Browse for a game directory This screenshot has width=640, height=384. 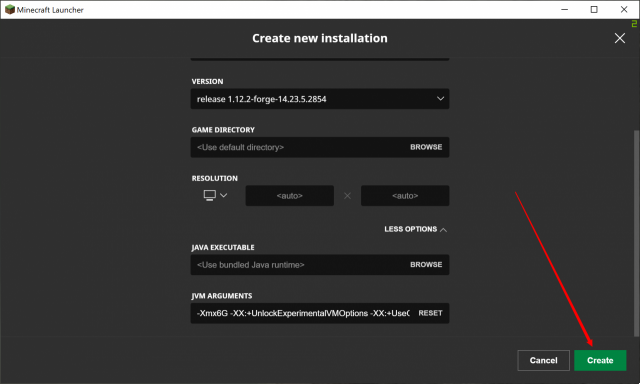(x=426, y=147)
